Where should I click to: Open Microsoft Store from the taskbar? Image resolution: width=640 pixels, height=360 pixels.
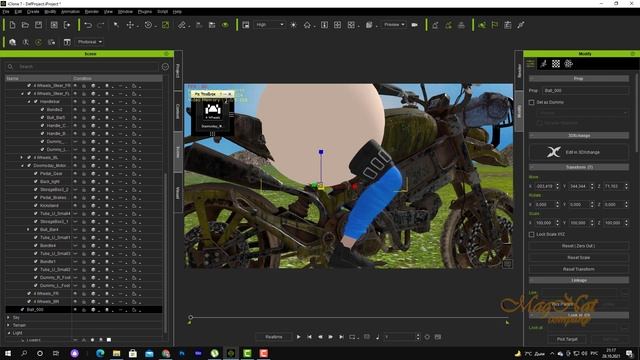click(x=133, y=353)
